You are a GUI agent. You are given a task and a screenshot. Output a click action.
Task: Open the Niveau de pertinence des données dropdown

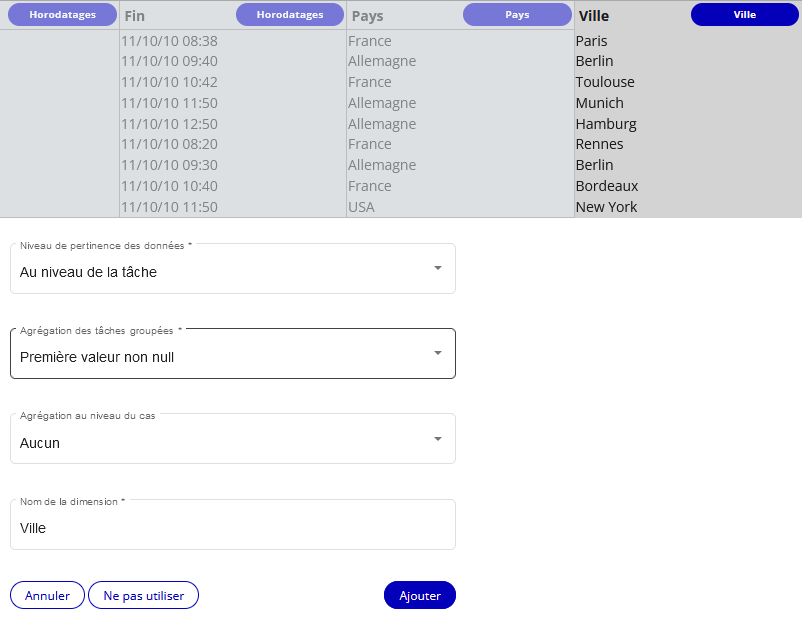coord(232,270)
